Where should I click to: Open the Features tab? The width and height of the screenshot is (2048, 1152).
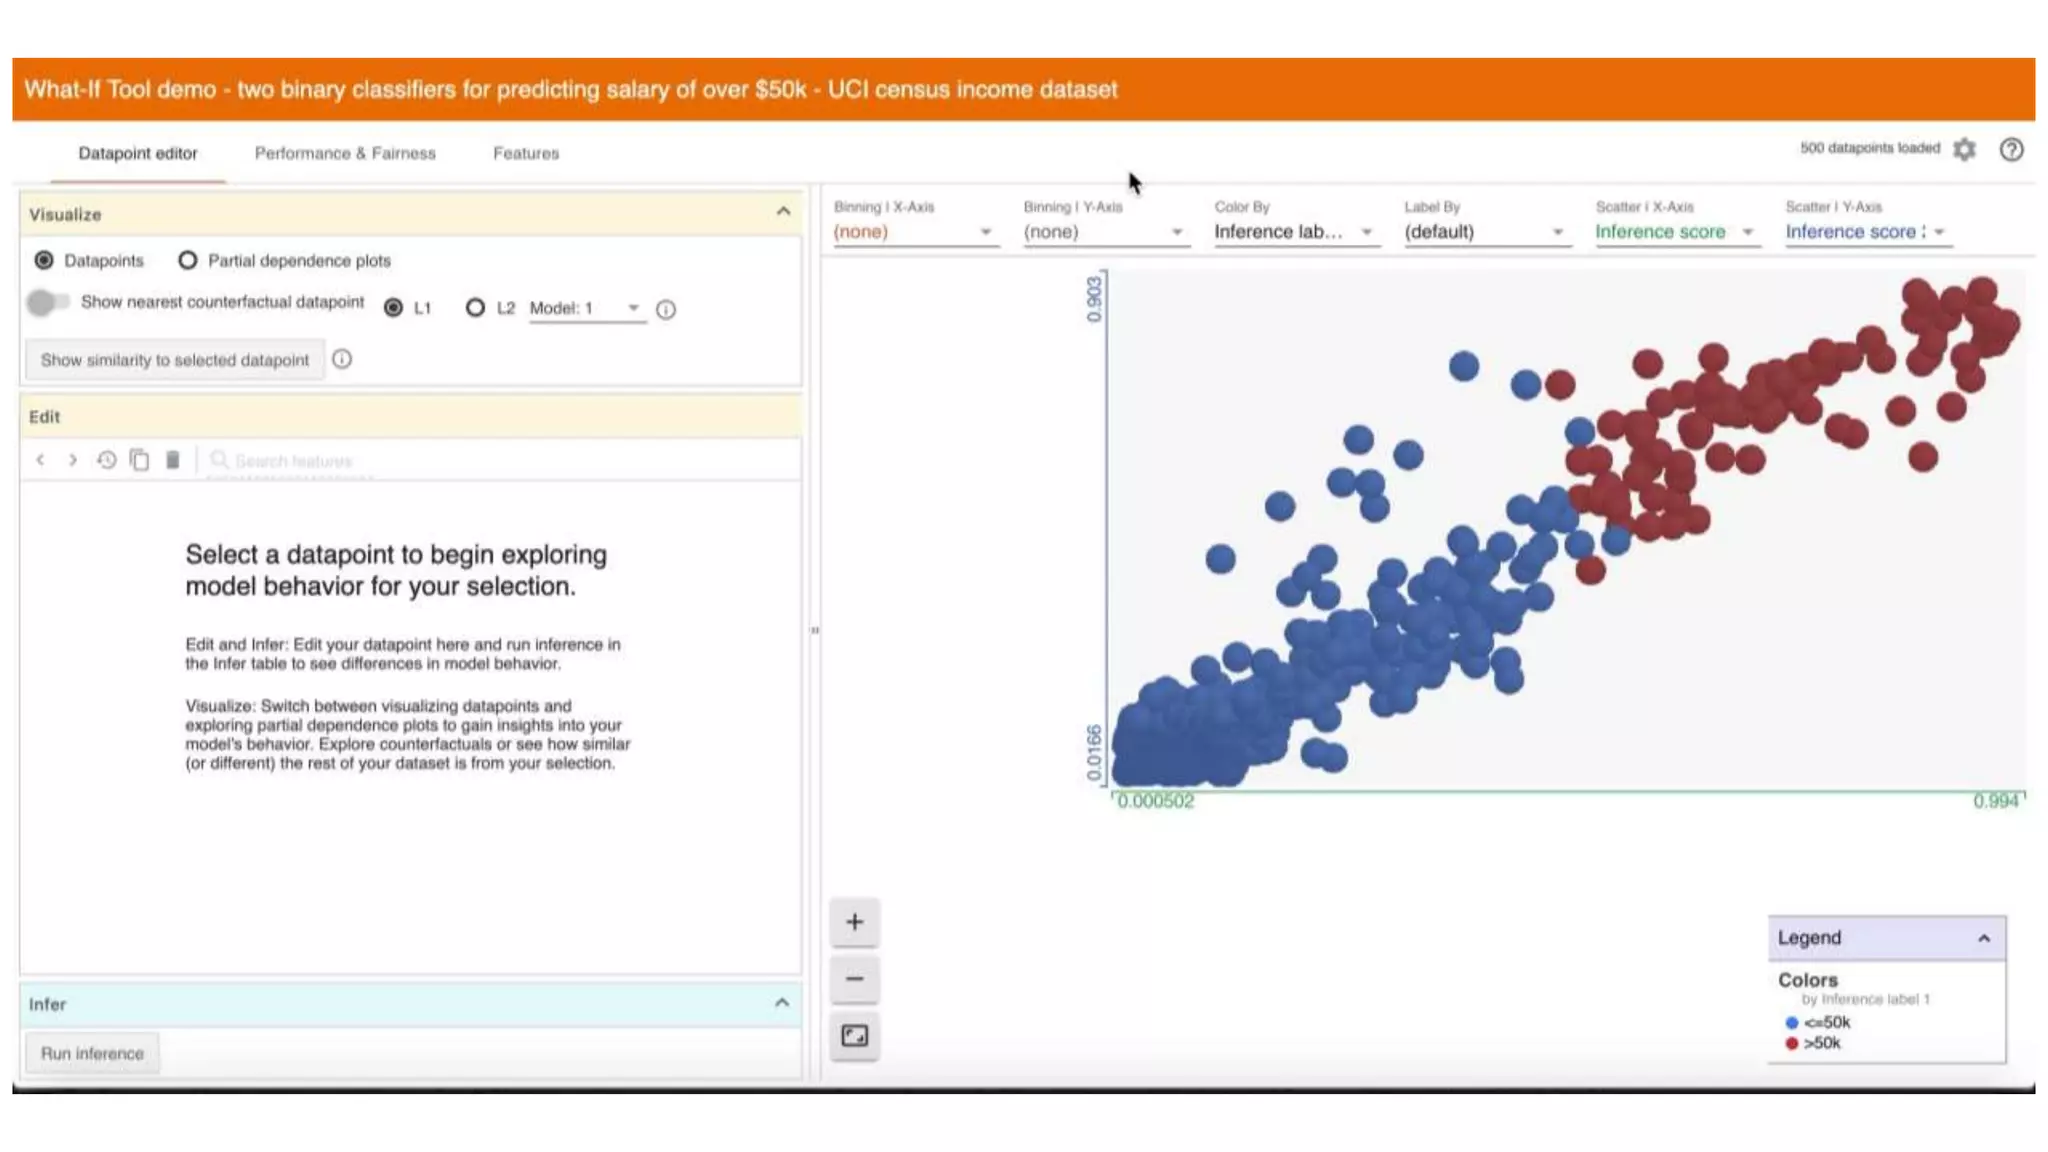coord(526,153)
